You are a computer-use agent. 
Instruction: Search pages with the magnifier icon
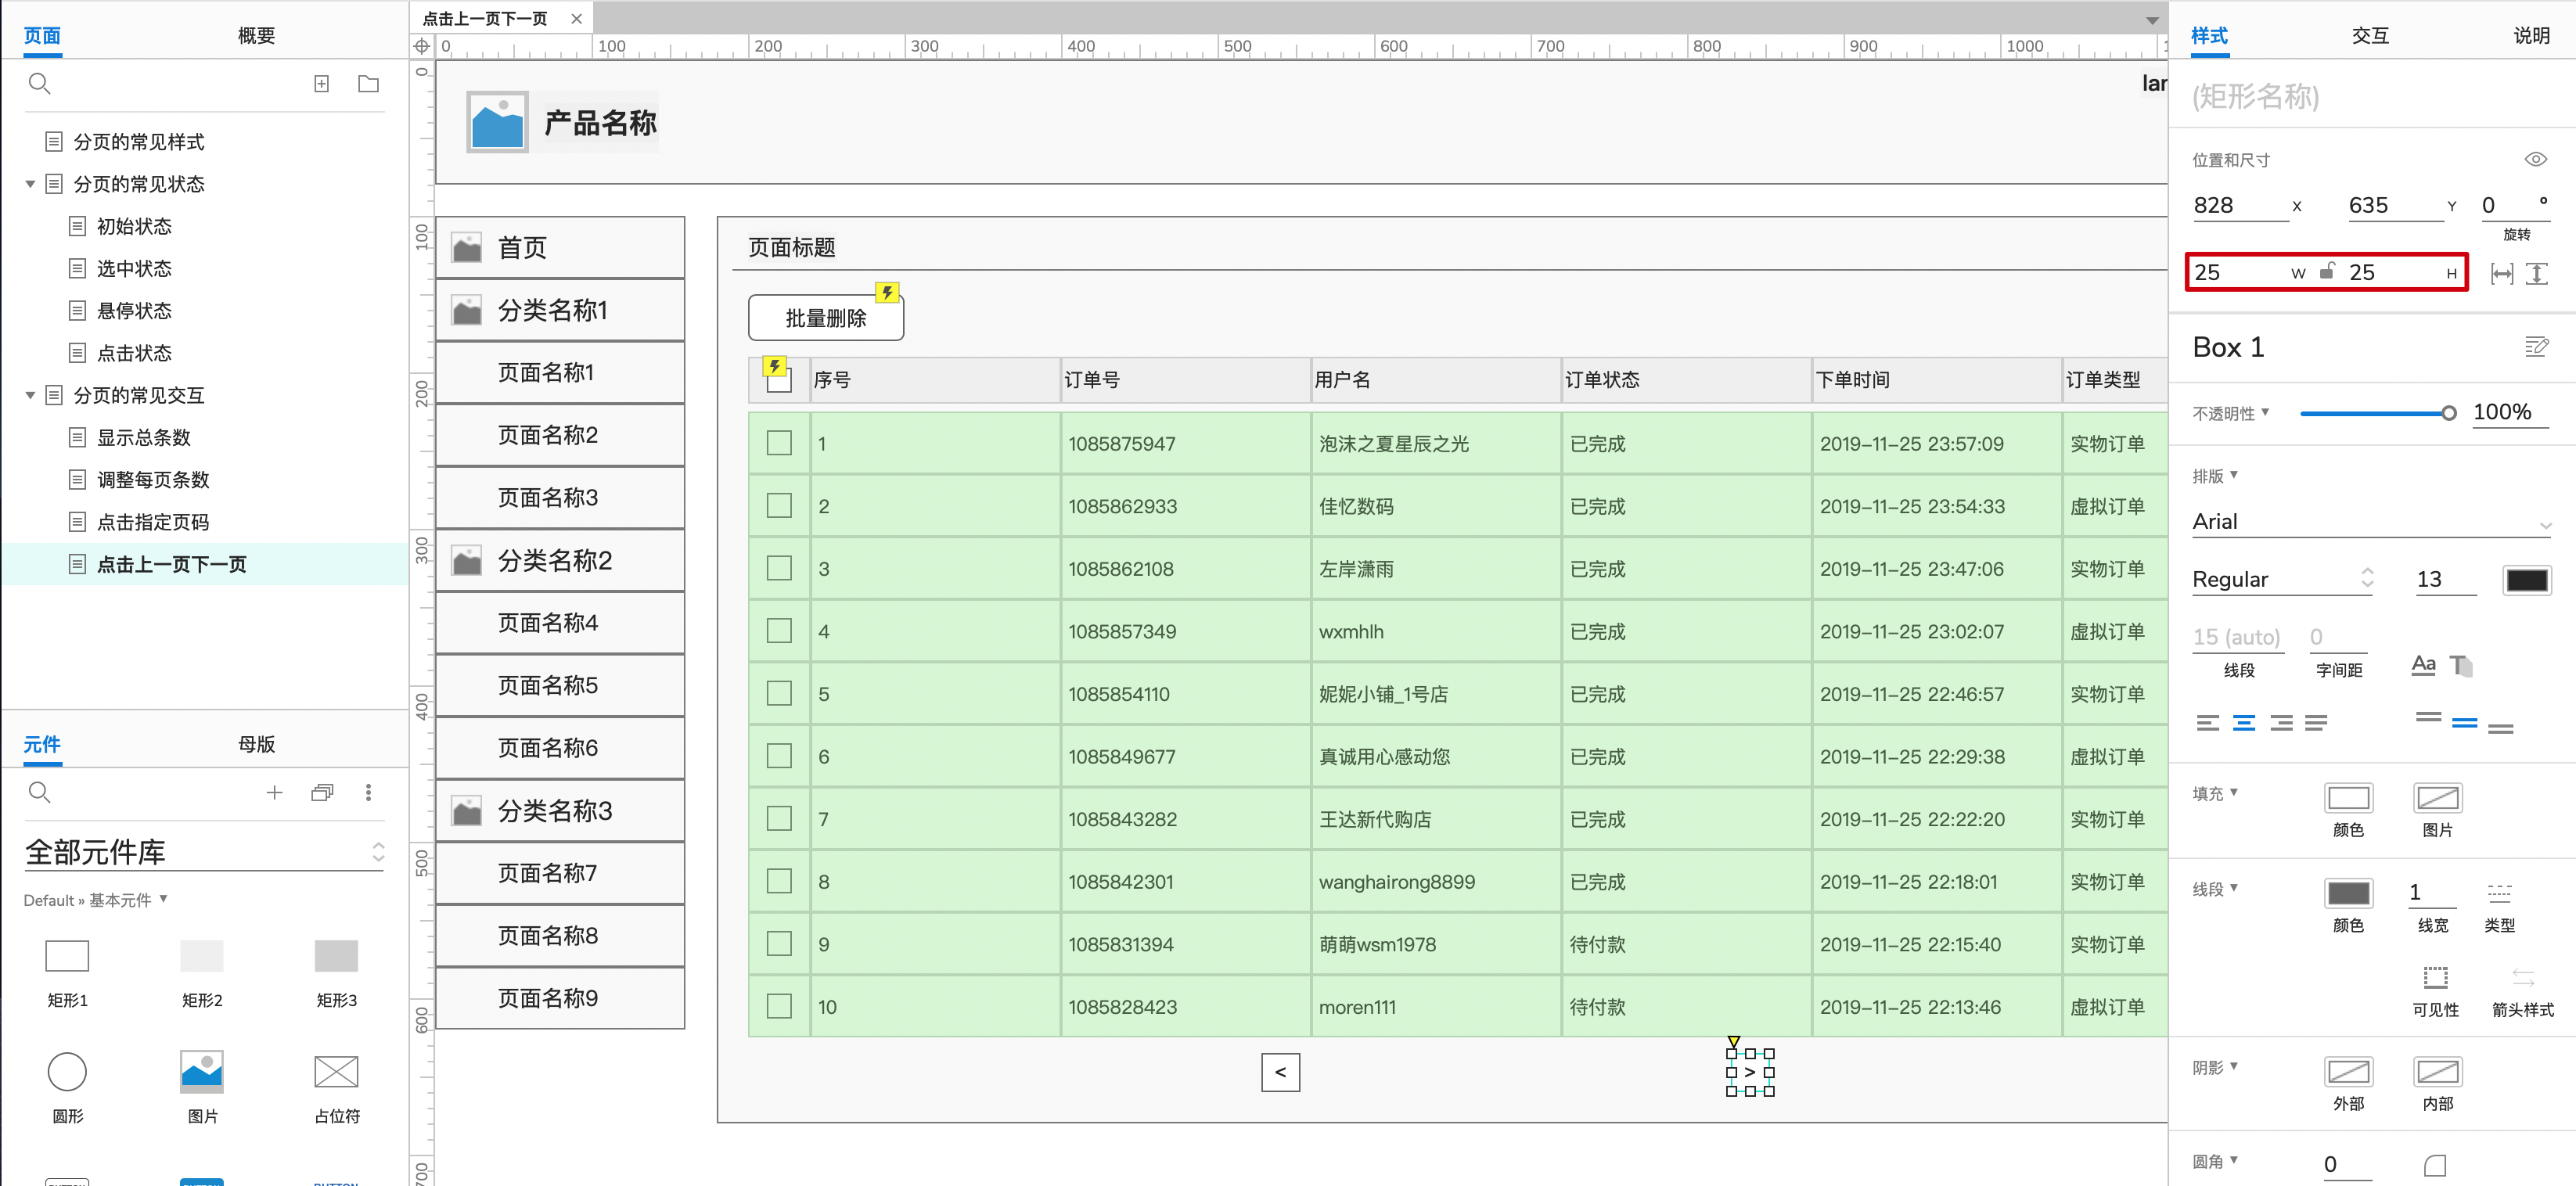tap(39, 84)
